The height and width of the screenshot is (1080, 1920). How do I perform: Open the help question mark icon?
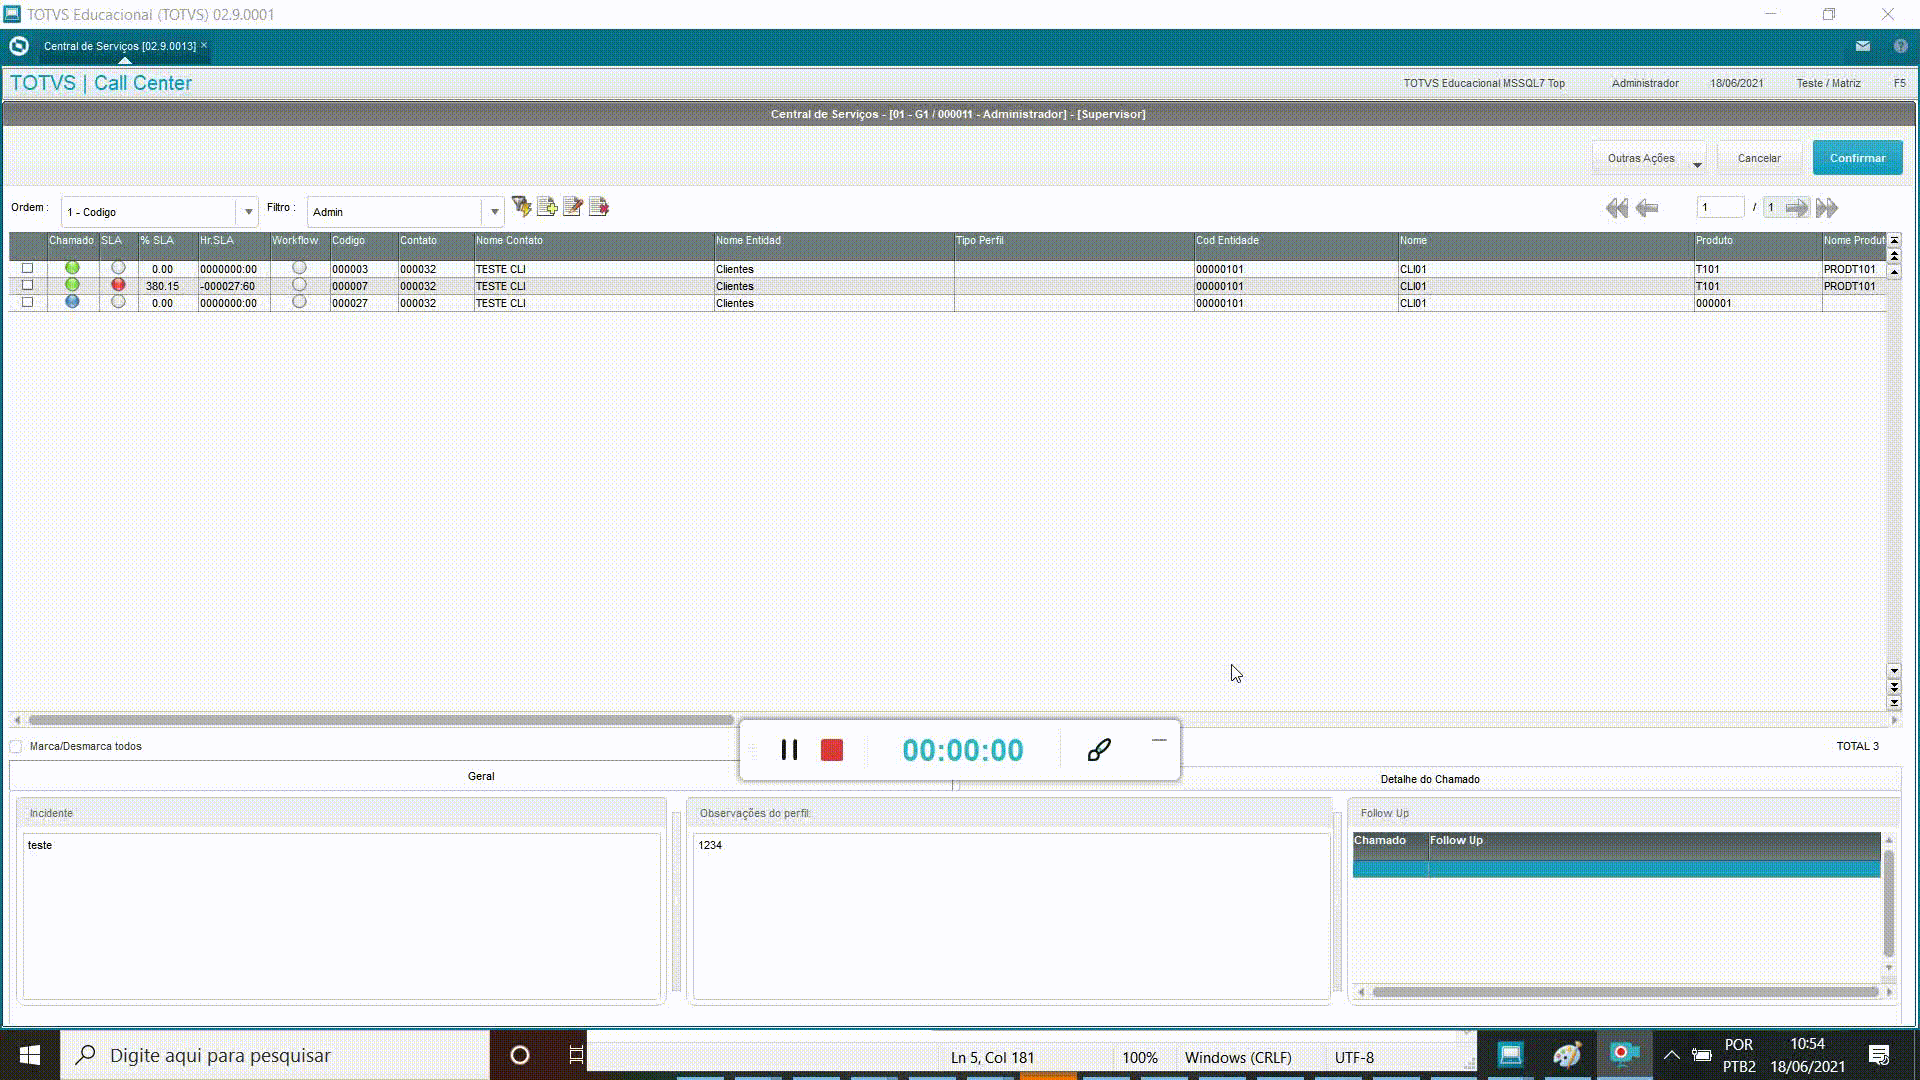coord(1901,46)
